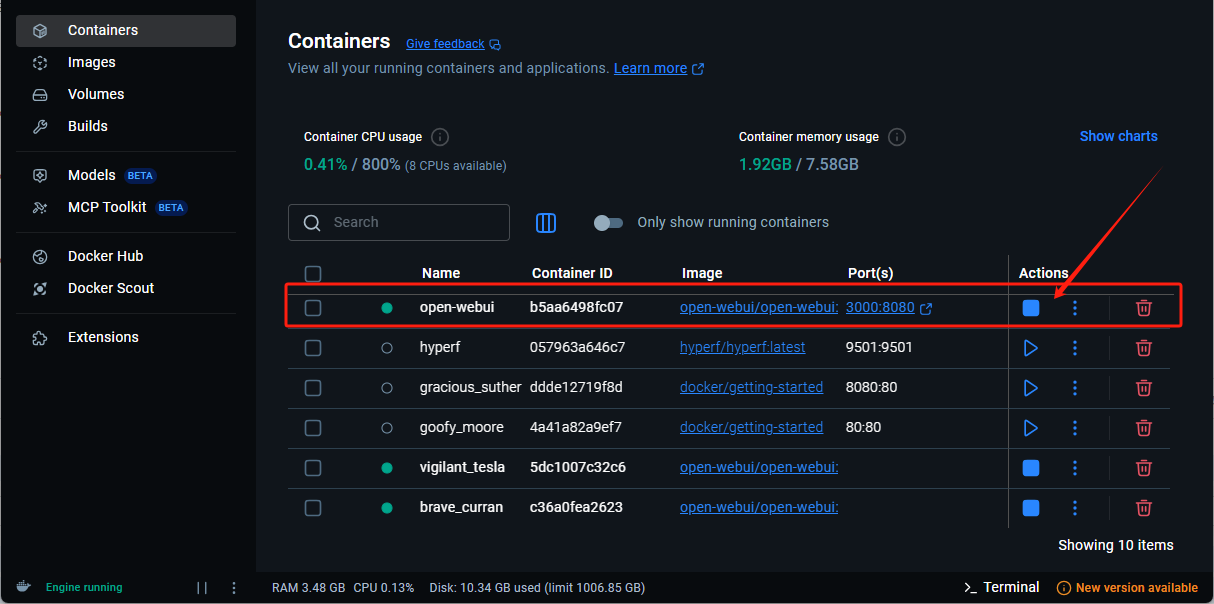Start the gracious_suther container
Viewport: 1214px width, 604px height.
pos(1031,388)
